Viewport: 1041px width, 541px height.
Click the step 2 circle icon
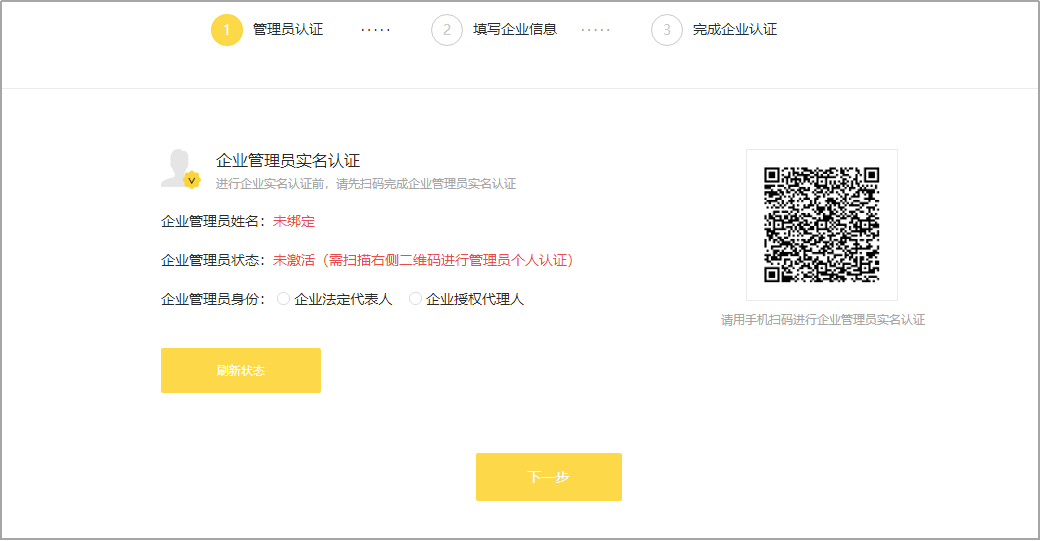pos(447,30)
